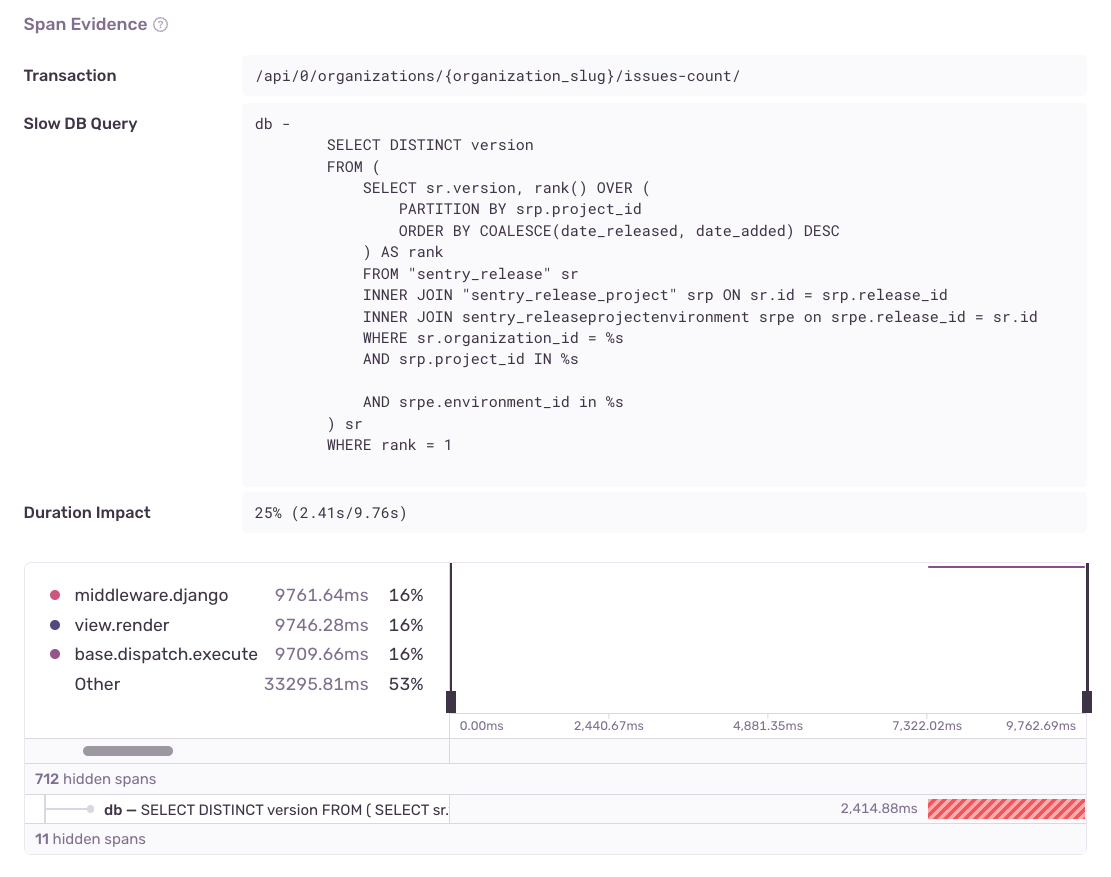Click the issues-count transaction endpoint

495,75
